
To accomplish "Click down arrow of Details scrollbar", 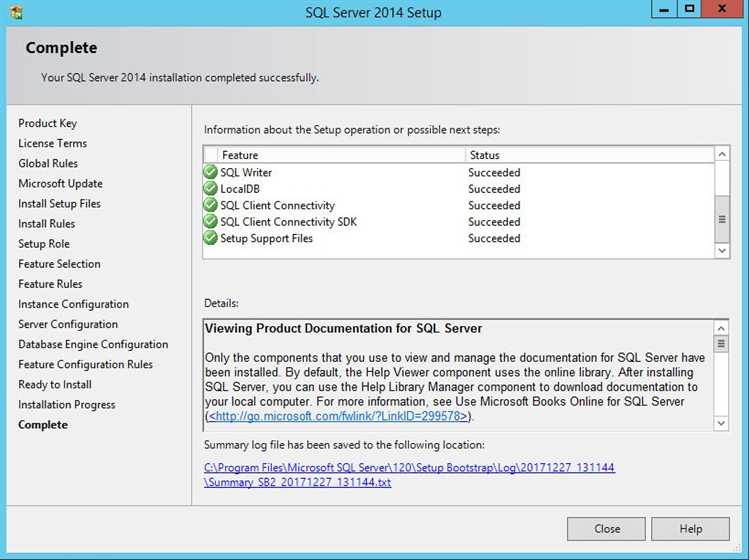I will tap(721, 423).
